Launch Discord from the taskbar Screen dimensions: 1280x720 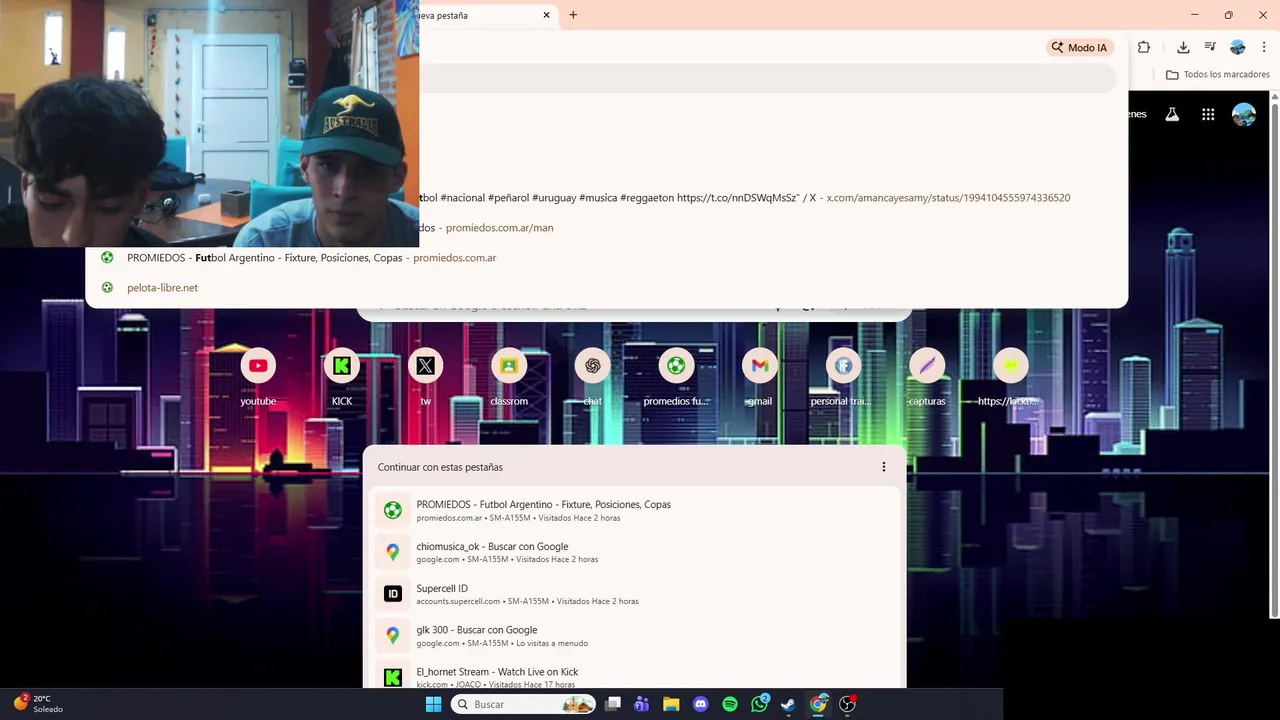point(700,704)
